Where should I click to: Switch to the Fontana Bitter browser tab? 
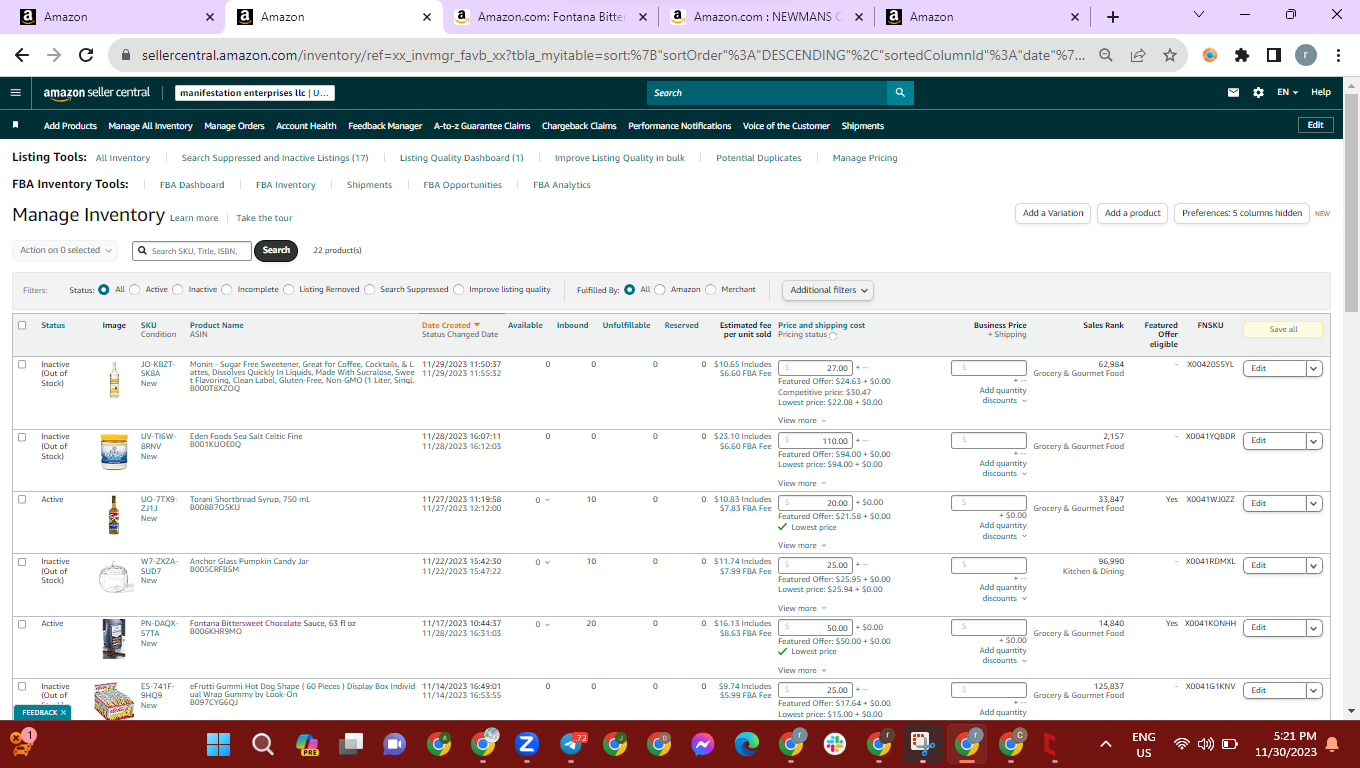click(x=551, y=17)
